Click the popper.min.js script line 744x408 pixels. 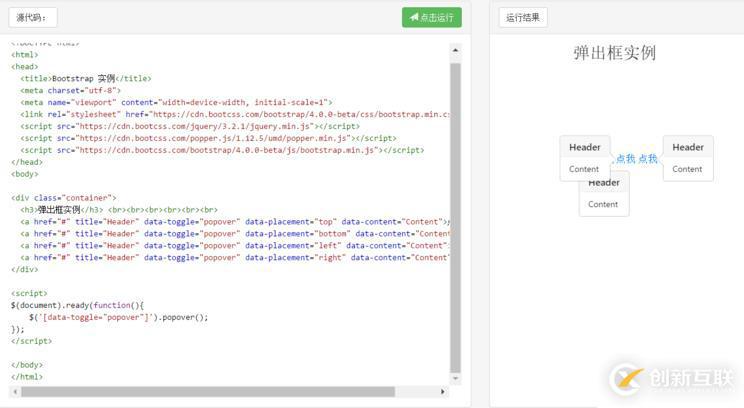(209, 138)
